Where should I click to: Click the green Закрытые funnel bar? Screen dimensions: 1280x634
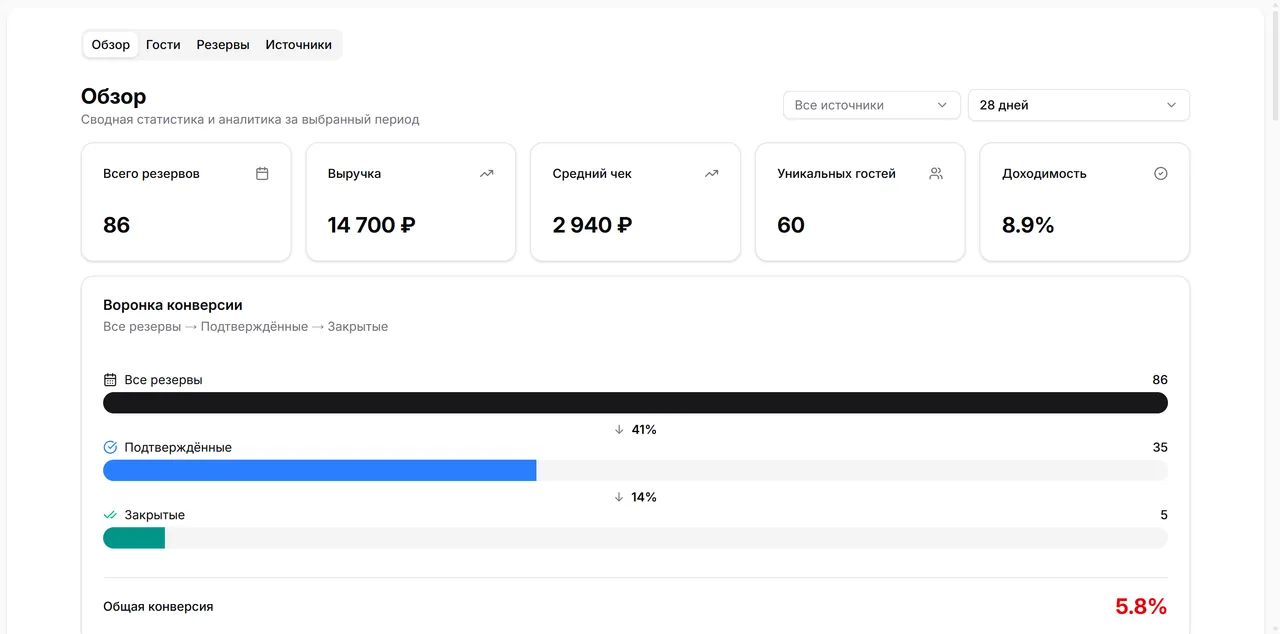coord(134,538)
